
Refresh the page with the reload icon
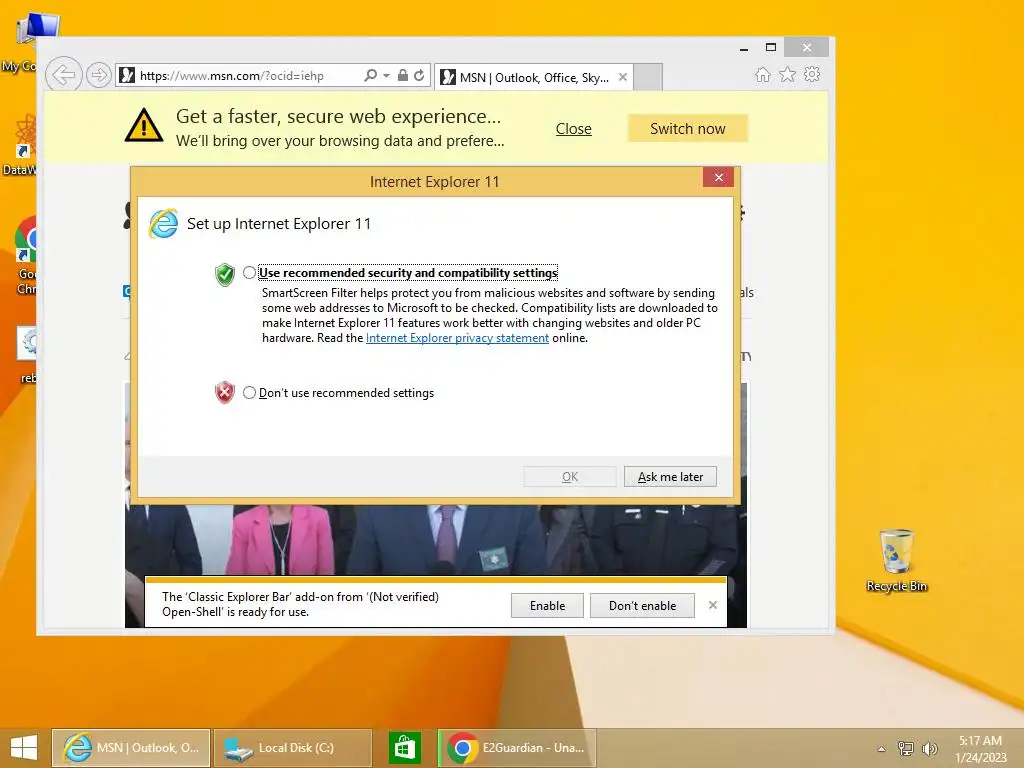[x=419, y=75]
